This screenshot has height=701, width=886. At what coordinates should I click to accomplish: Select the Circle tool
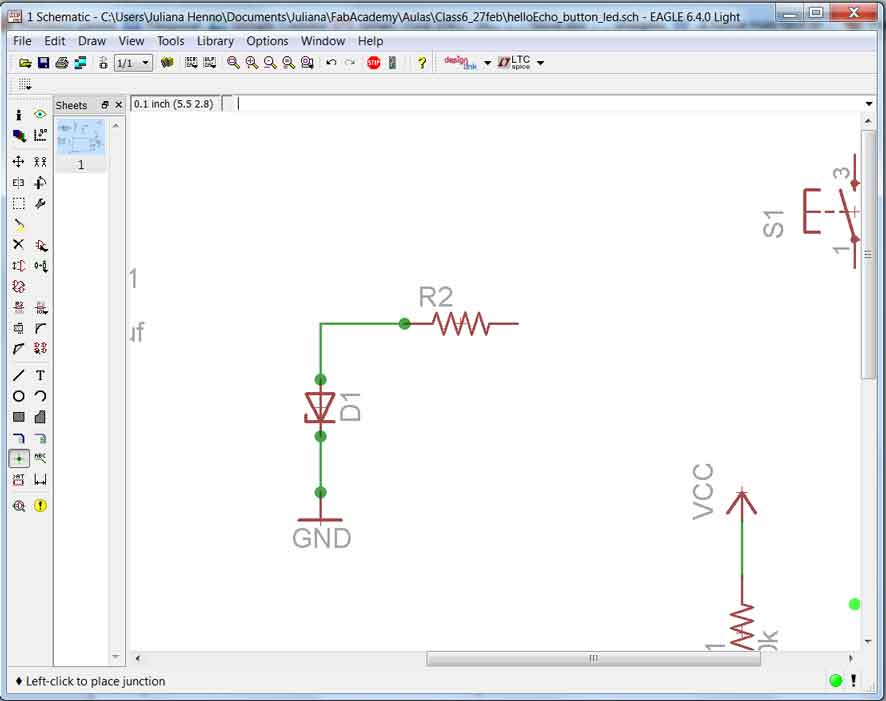pyautogui.click(x=19, y=396)
